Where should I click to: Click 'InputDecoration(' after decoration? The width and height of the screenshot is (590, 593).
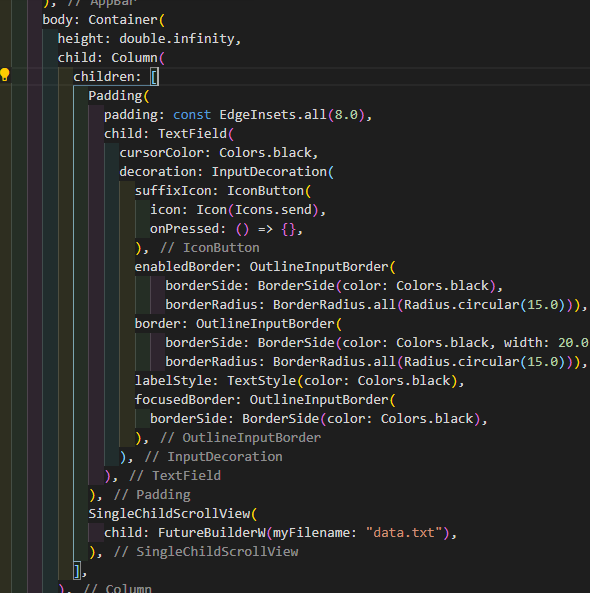coord(272,172)
